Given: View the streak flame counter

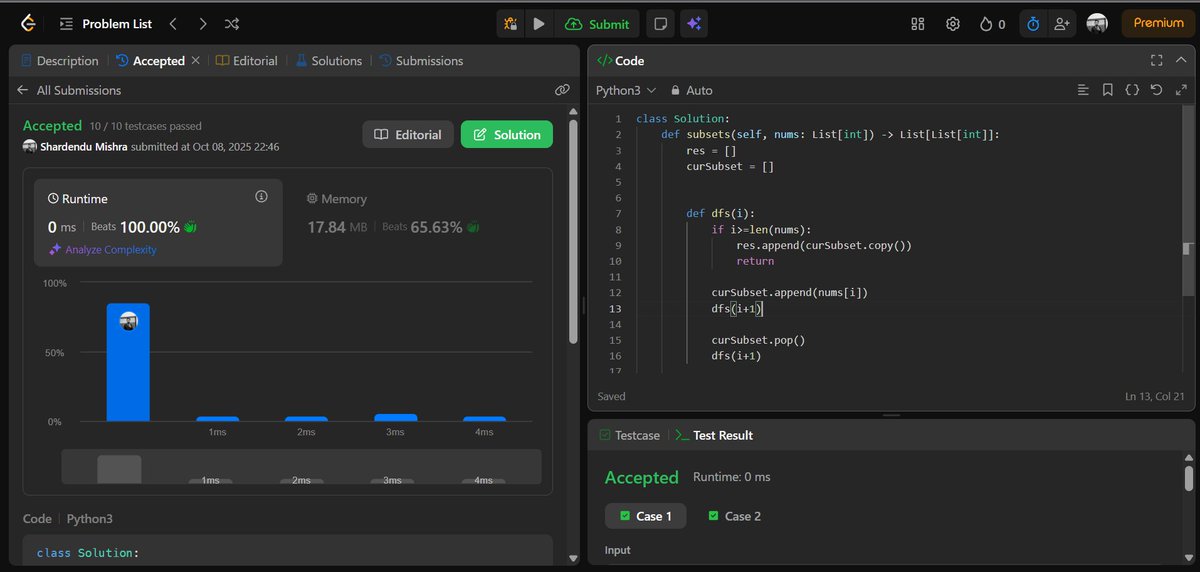Looking at the screenshot, I should pyautogui.click(x=992, y=24).
